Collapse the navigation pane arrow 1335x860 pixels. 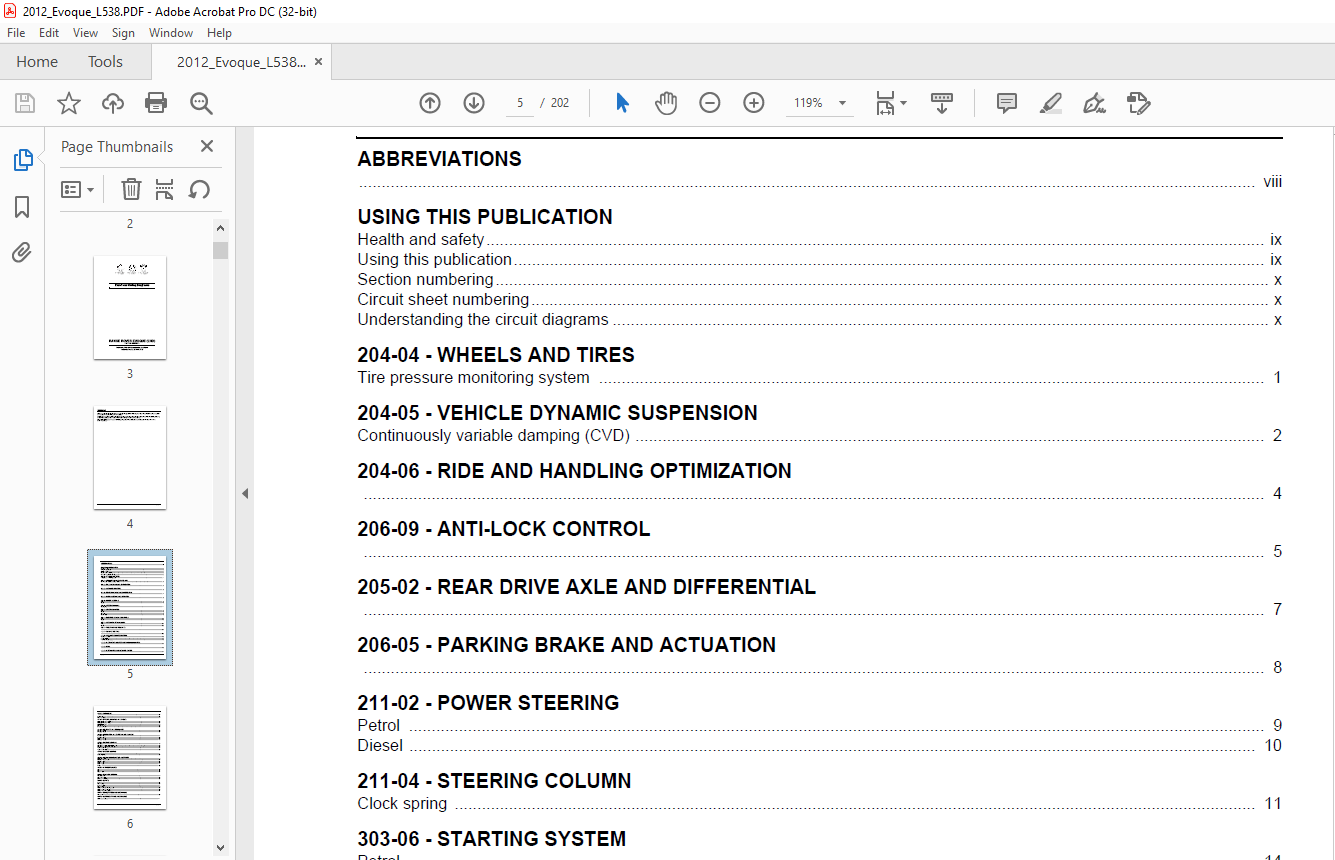coord(245,493)
